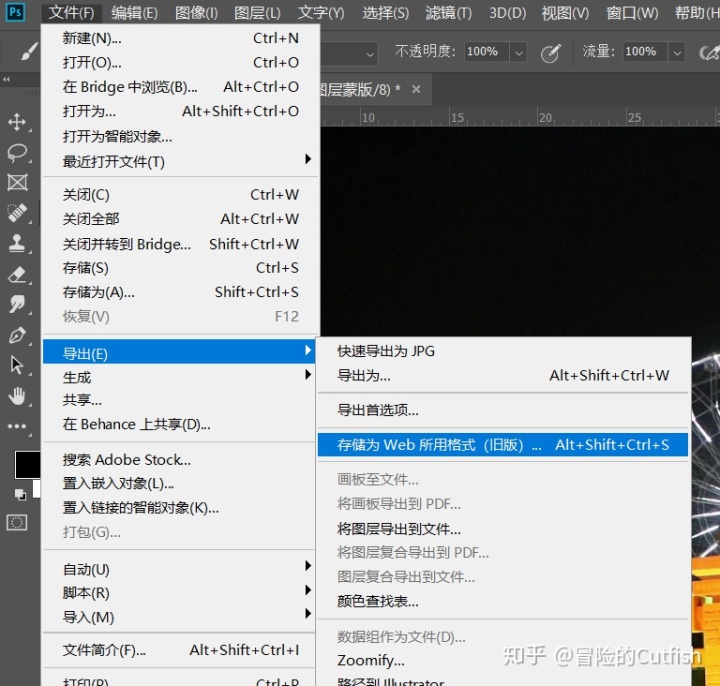Choose 将图层导出到文件...

(x=503, y=529)
